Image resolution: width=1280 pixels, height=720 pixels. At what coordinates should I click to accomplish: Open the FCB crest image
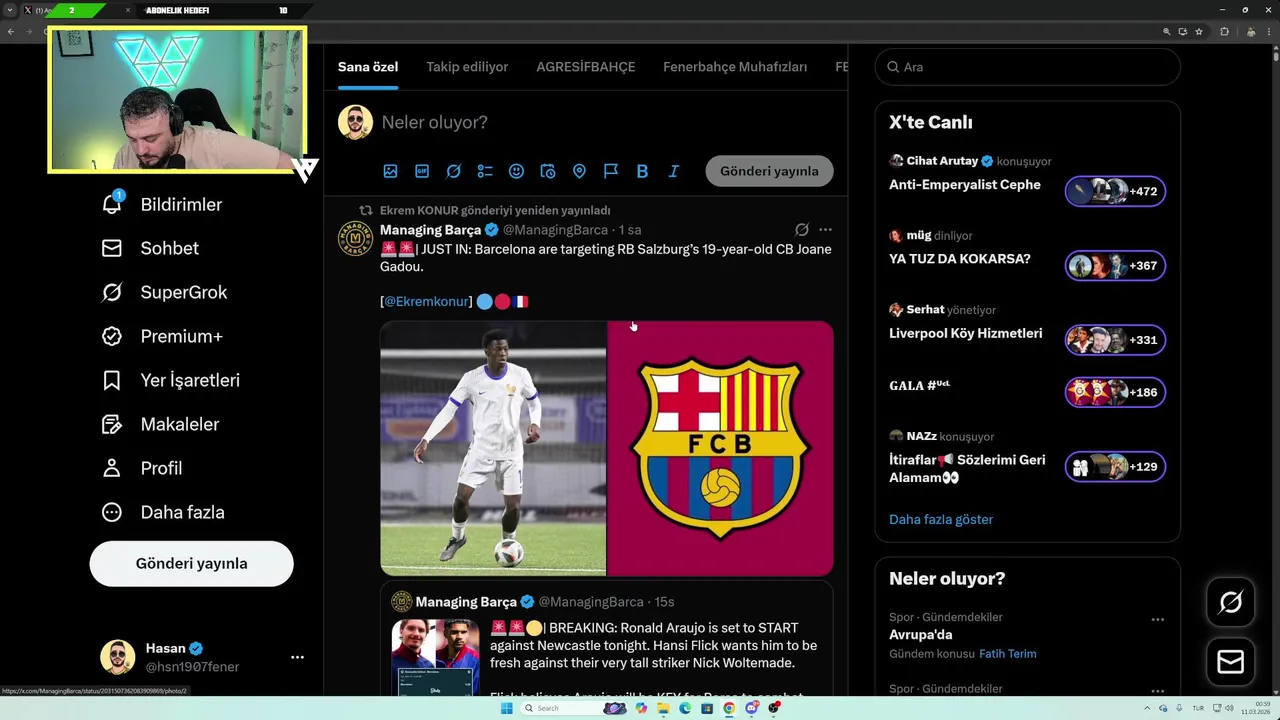click(720, 448)
